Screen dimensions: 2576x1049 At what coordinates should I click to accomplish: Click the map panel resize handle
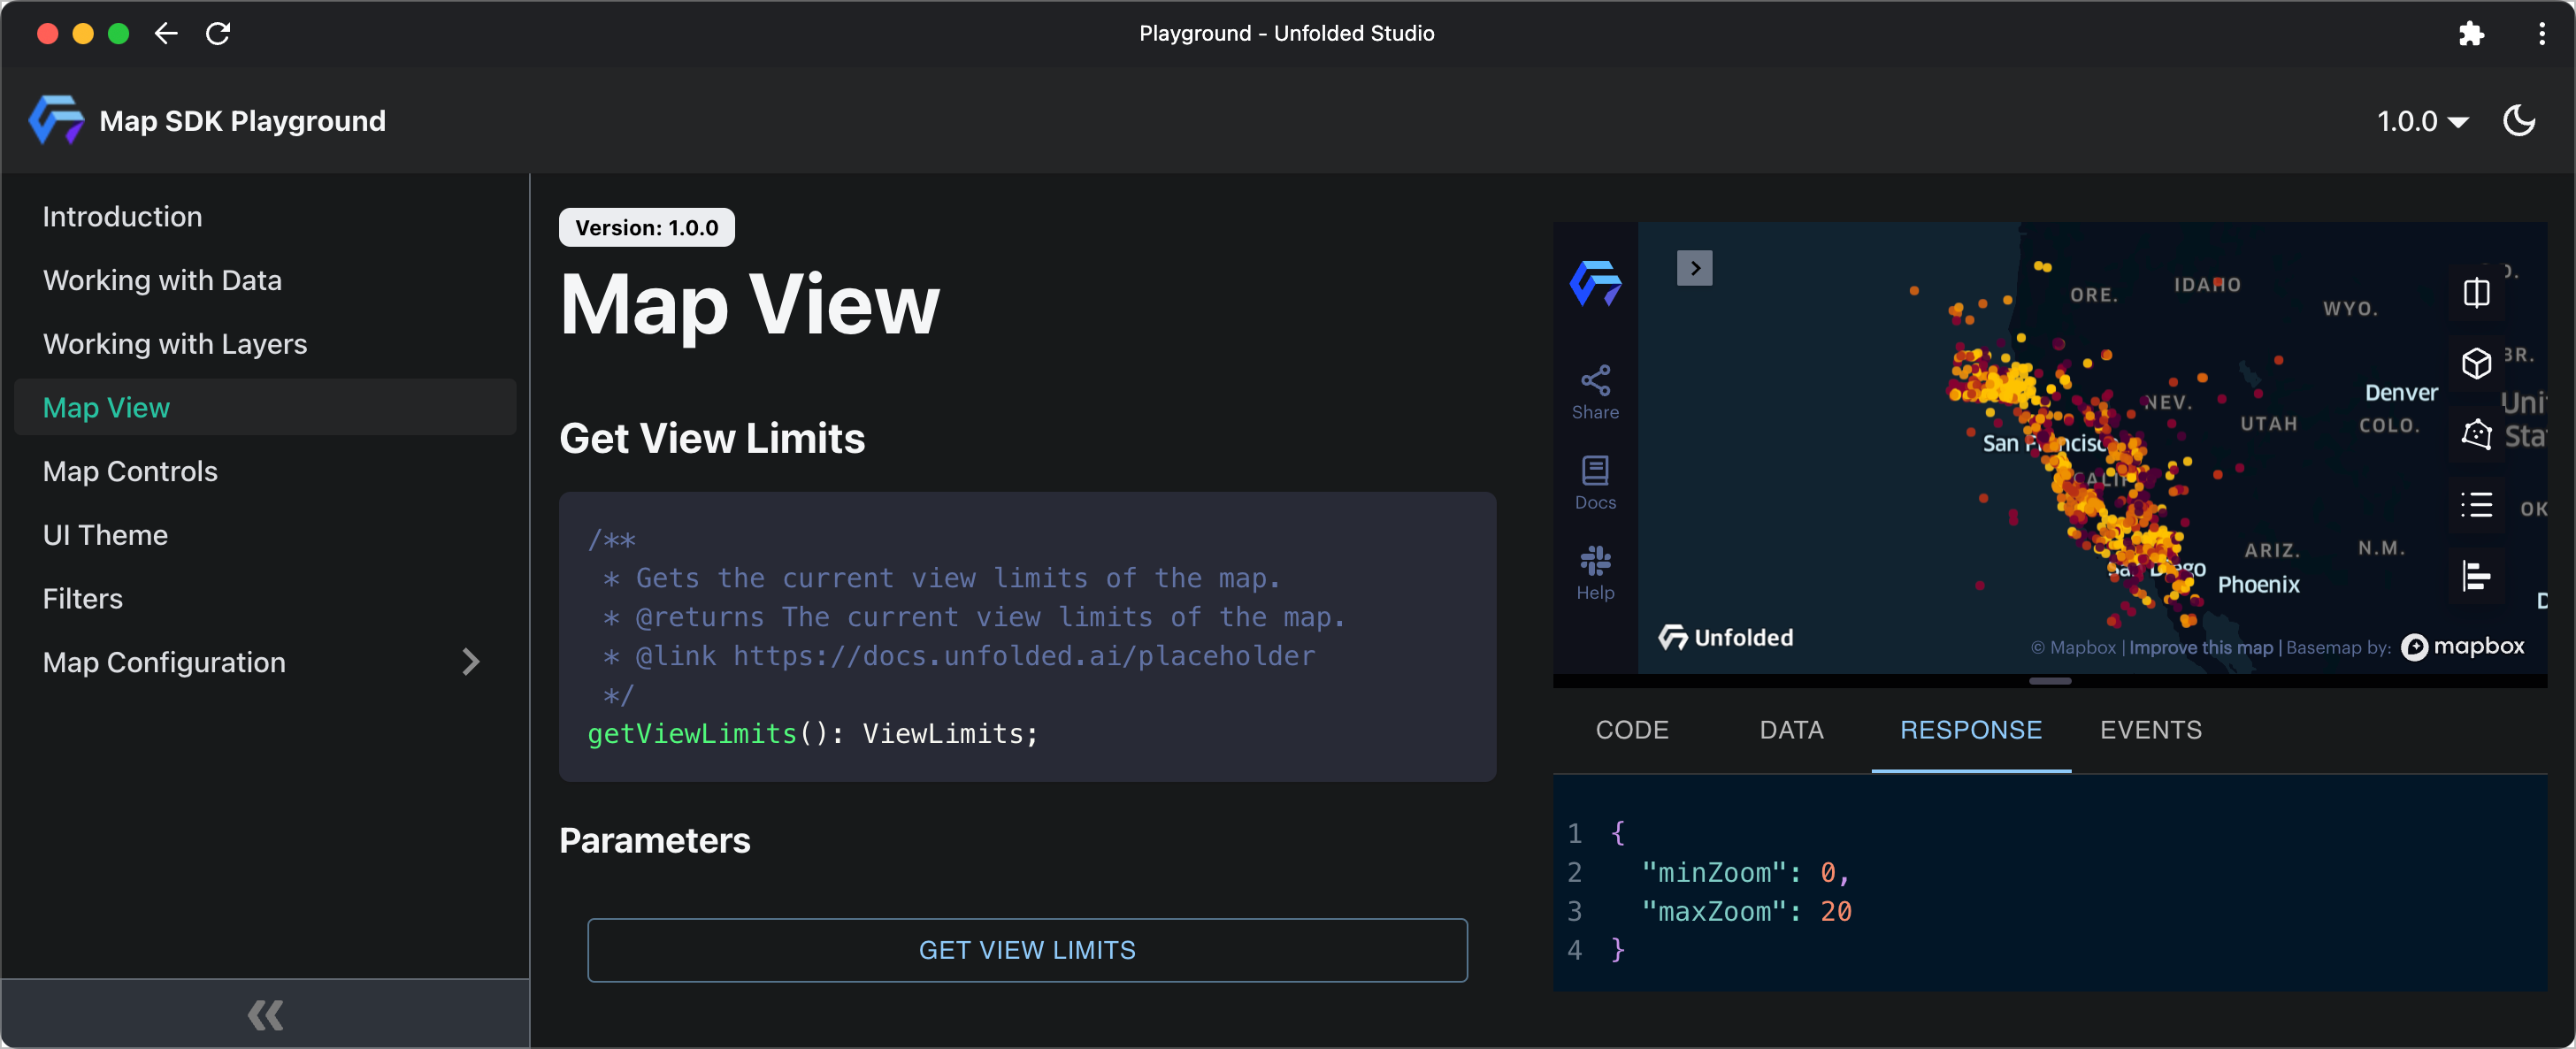2050,681
